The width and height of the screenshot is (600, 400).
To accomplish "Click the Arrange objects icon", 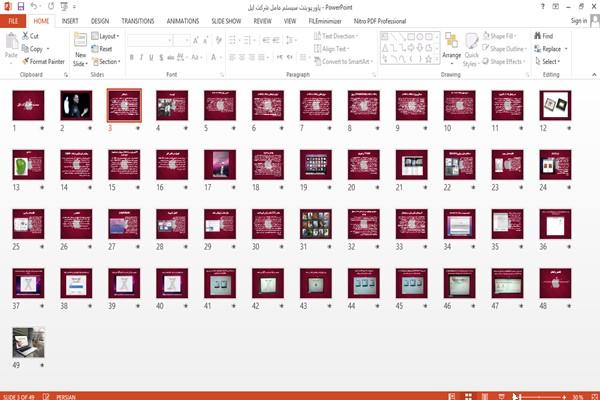I will coord(452,48).
